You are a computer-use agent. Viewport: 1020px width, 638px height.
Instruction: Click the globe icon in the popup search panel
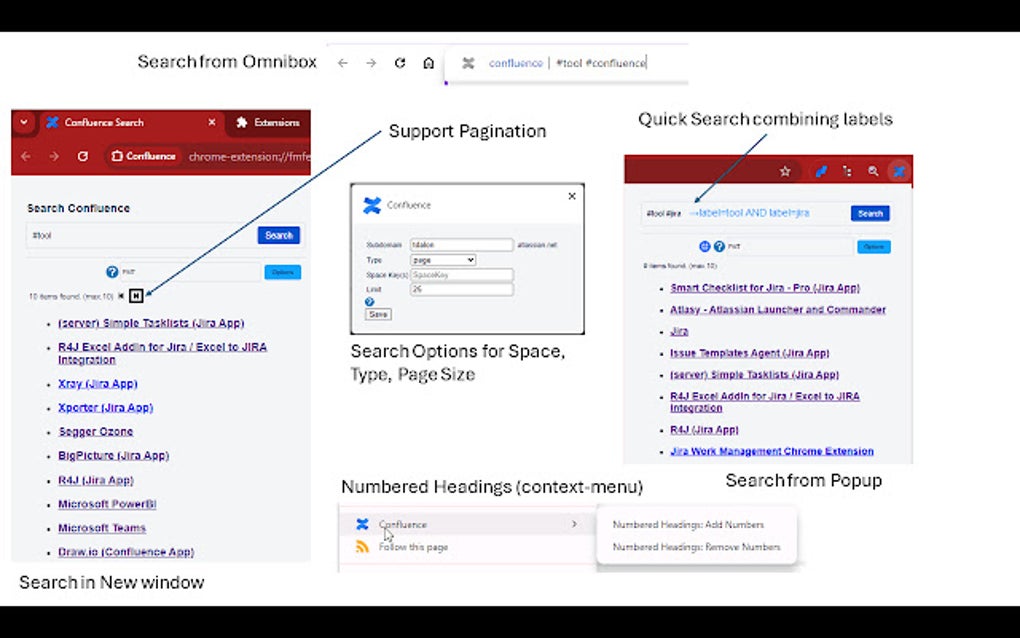(705, 246)
